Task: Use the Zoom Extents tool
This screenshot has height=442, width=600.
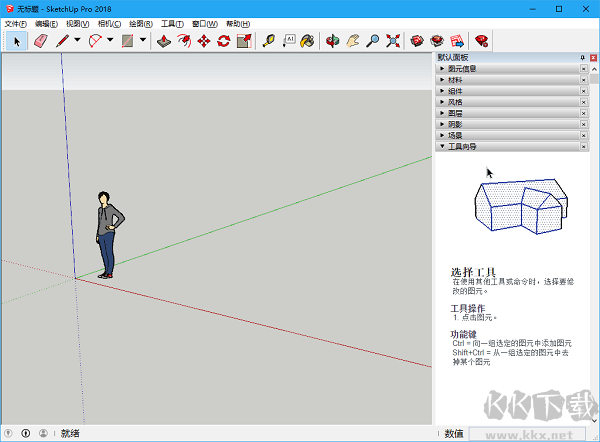Action: [392, 41]
